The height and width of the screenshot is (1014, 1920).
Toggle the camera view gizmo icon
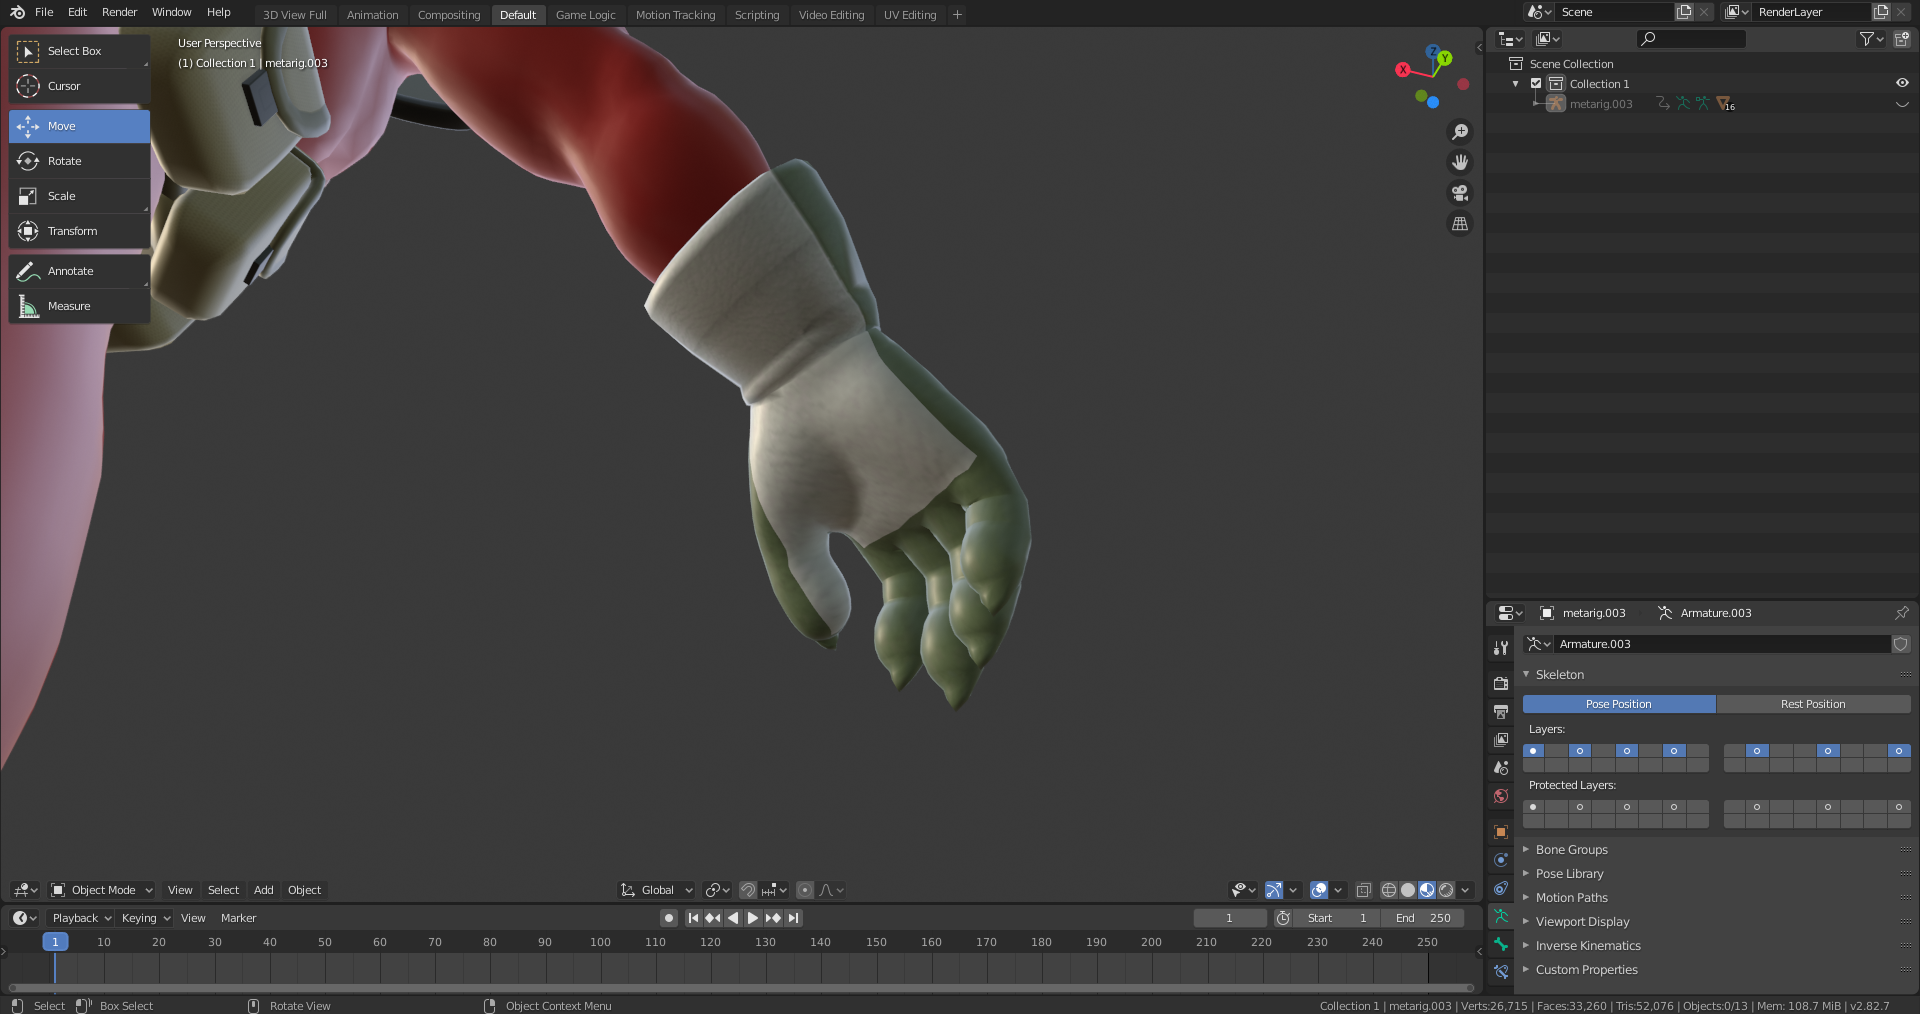pos(1460,193)
